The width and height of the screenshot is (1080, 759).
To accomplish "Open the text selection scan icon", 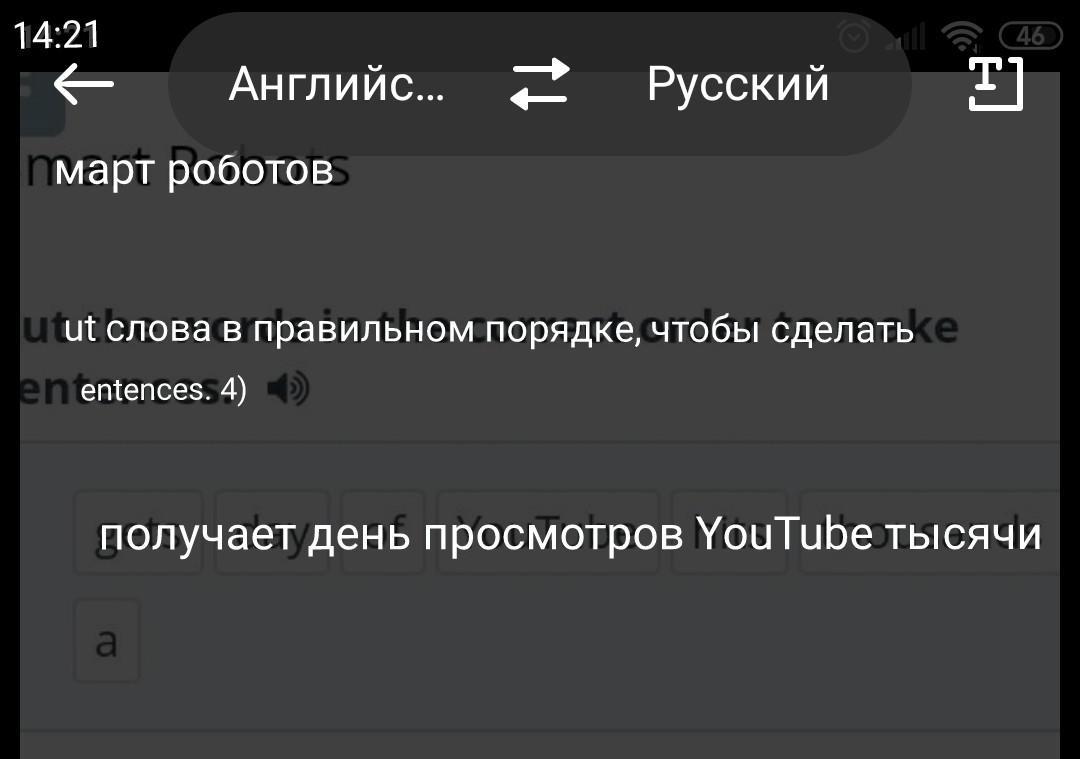I will tap(996, 83).
